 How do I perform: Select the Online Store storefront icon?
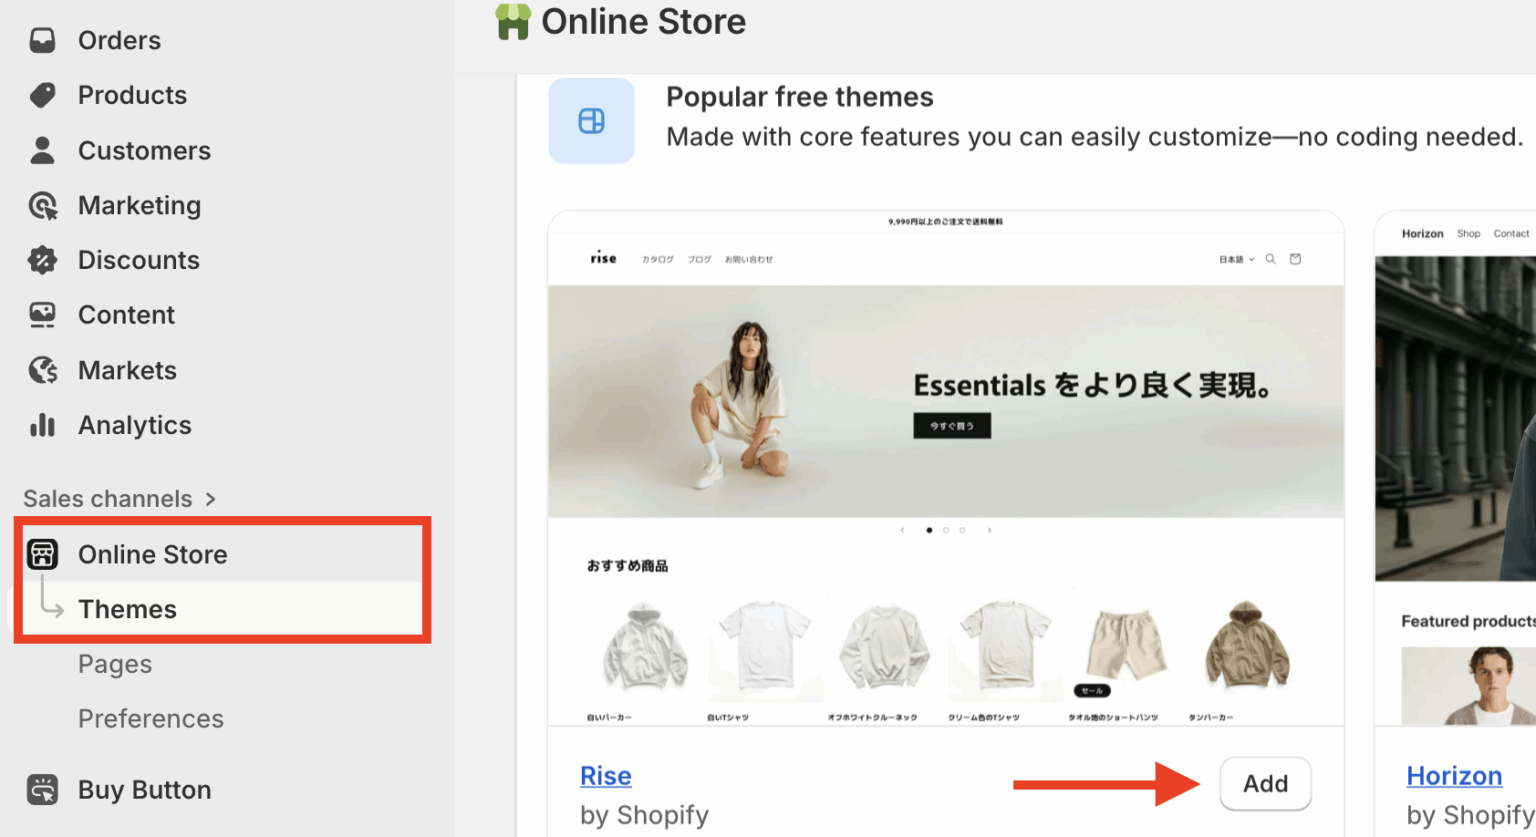pos(42,553)
